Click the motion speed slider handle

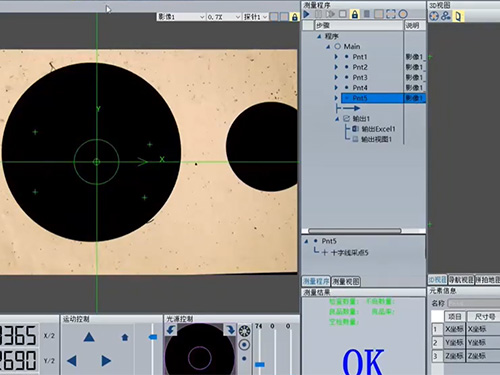coord(153,337)
